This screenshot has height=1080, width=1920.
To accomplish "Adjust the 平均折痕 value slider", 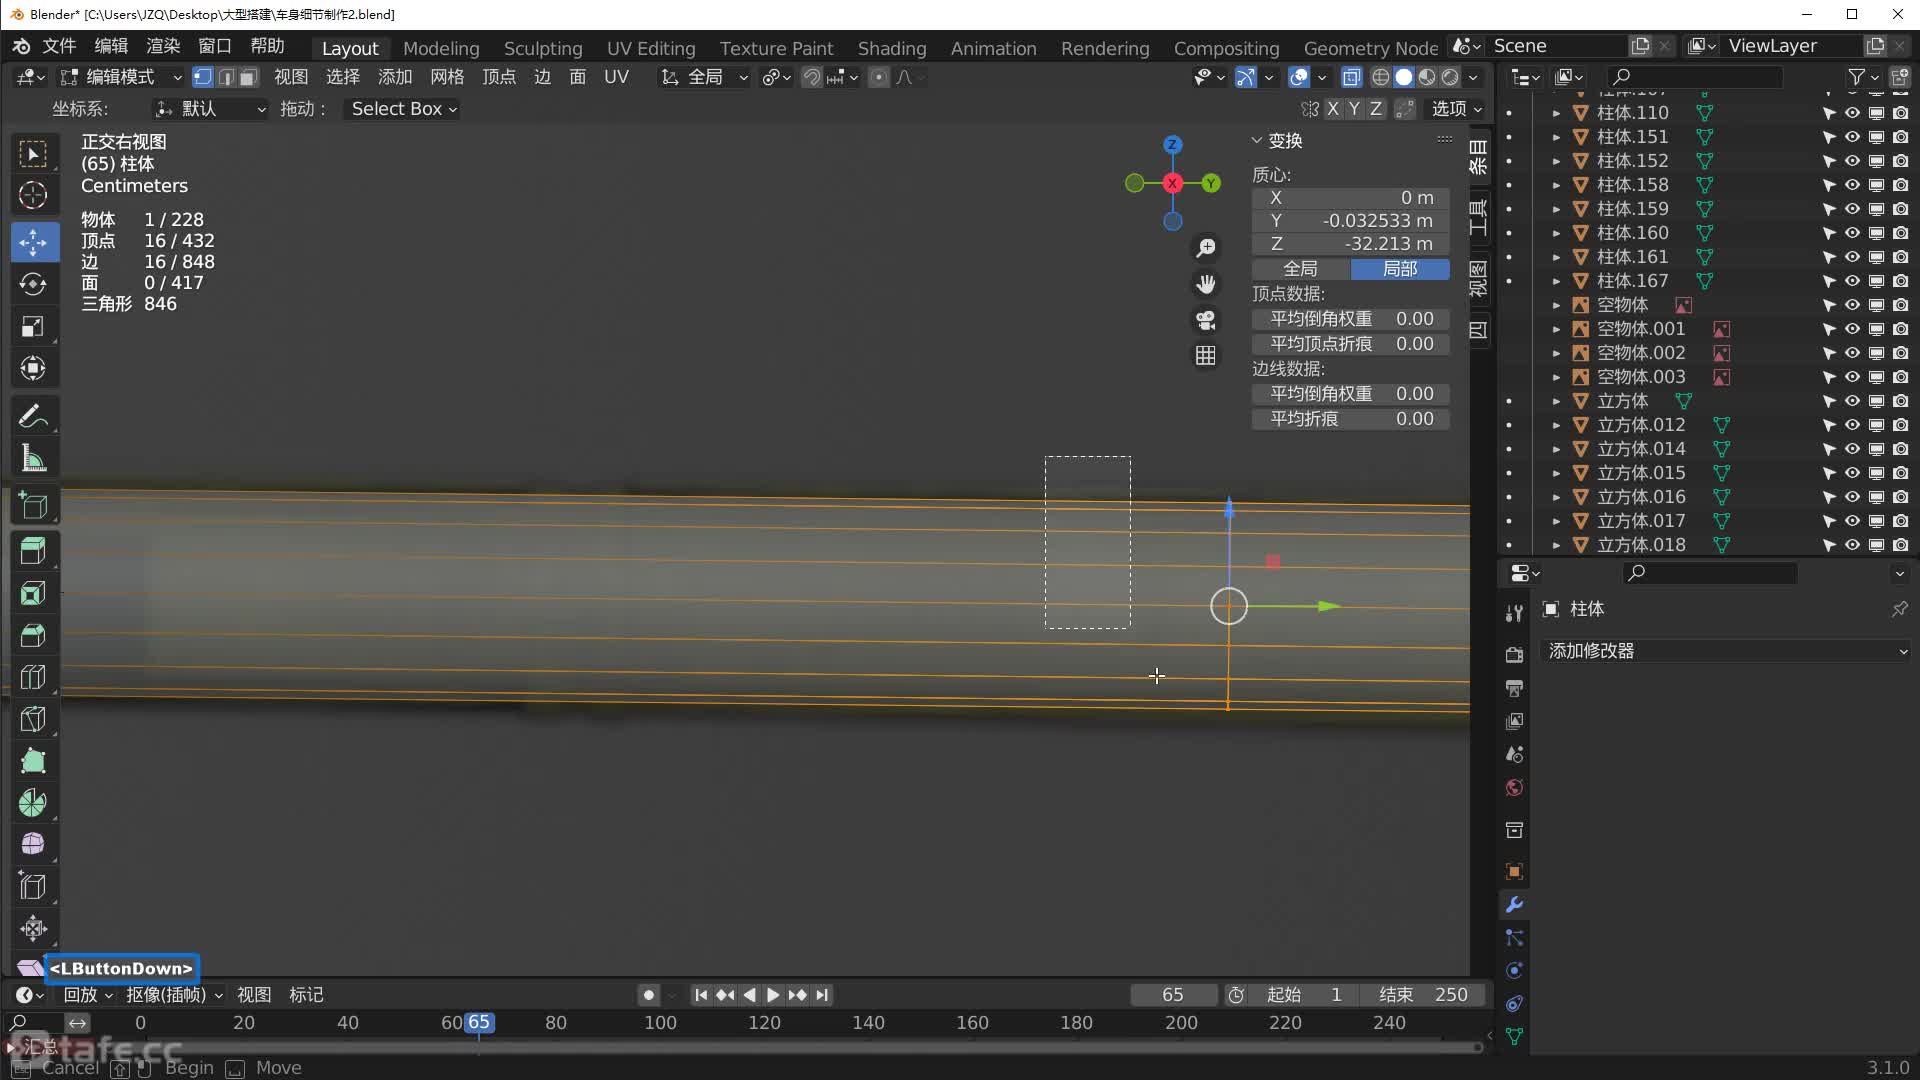I will tap(1350, 419).
